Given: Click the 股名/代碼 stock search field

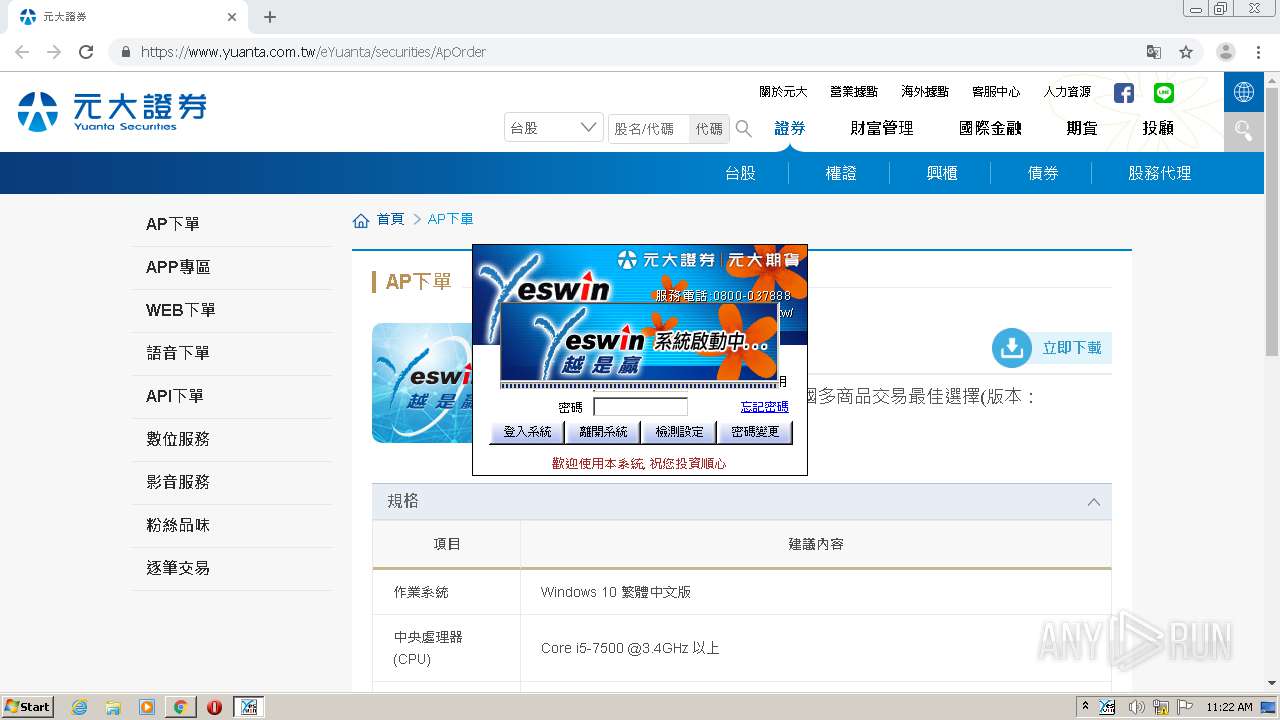Looking at the screenshot, I should (x=649, y=128).
